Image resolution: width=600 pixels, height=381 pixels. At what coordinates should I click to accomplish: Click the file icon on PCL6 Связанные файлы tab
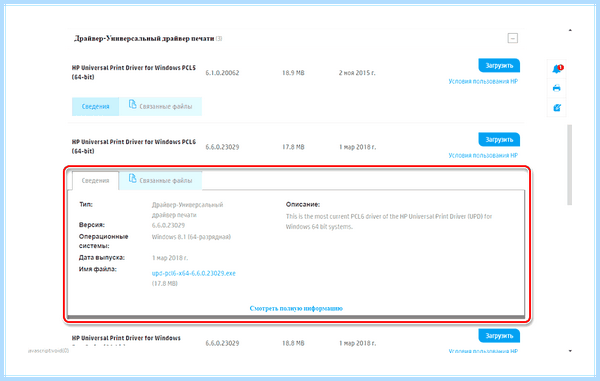tap(132, 178)
